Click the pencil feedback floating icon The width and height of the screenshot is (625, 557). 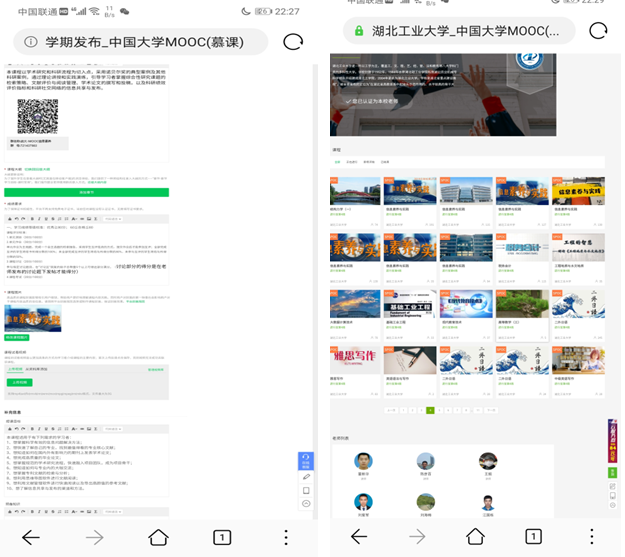(x=306, y=477)
